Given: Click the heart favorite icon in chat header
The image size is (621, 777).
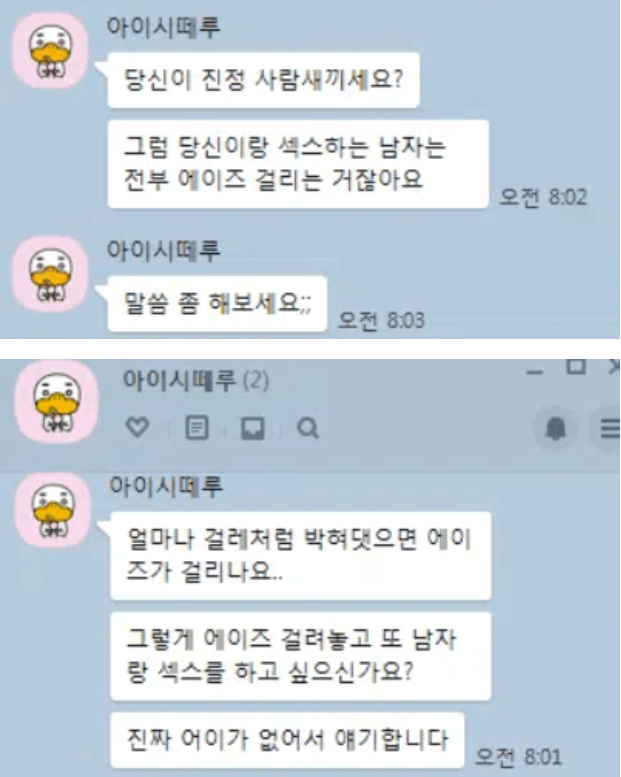Looking at the screenshot, I should pyautogui.click(x=137, y=427).
